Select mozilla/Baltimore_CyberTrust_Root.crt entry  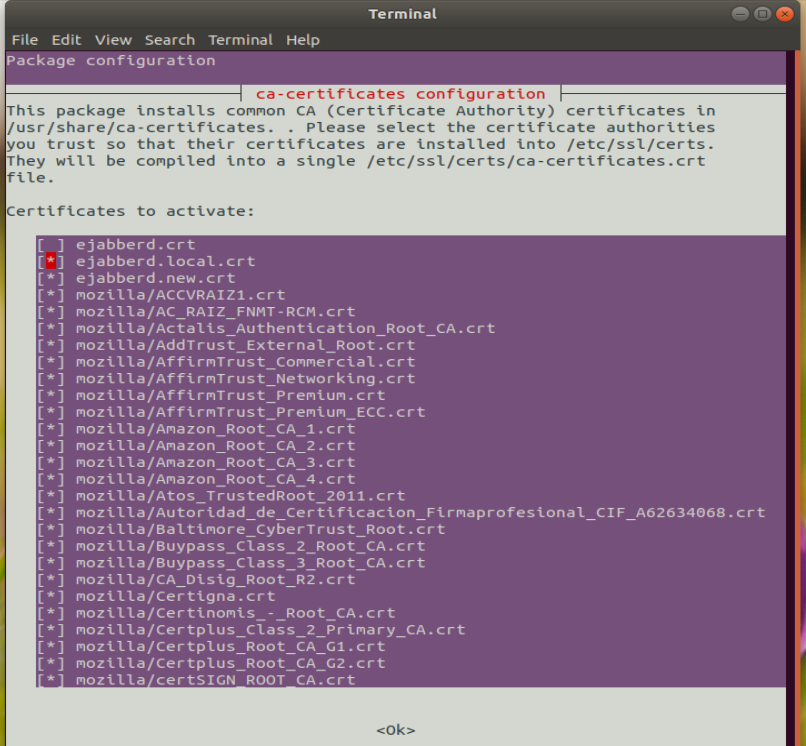click(x=261, y=530)
